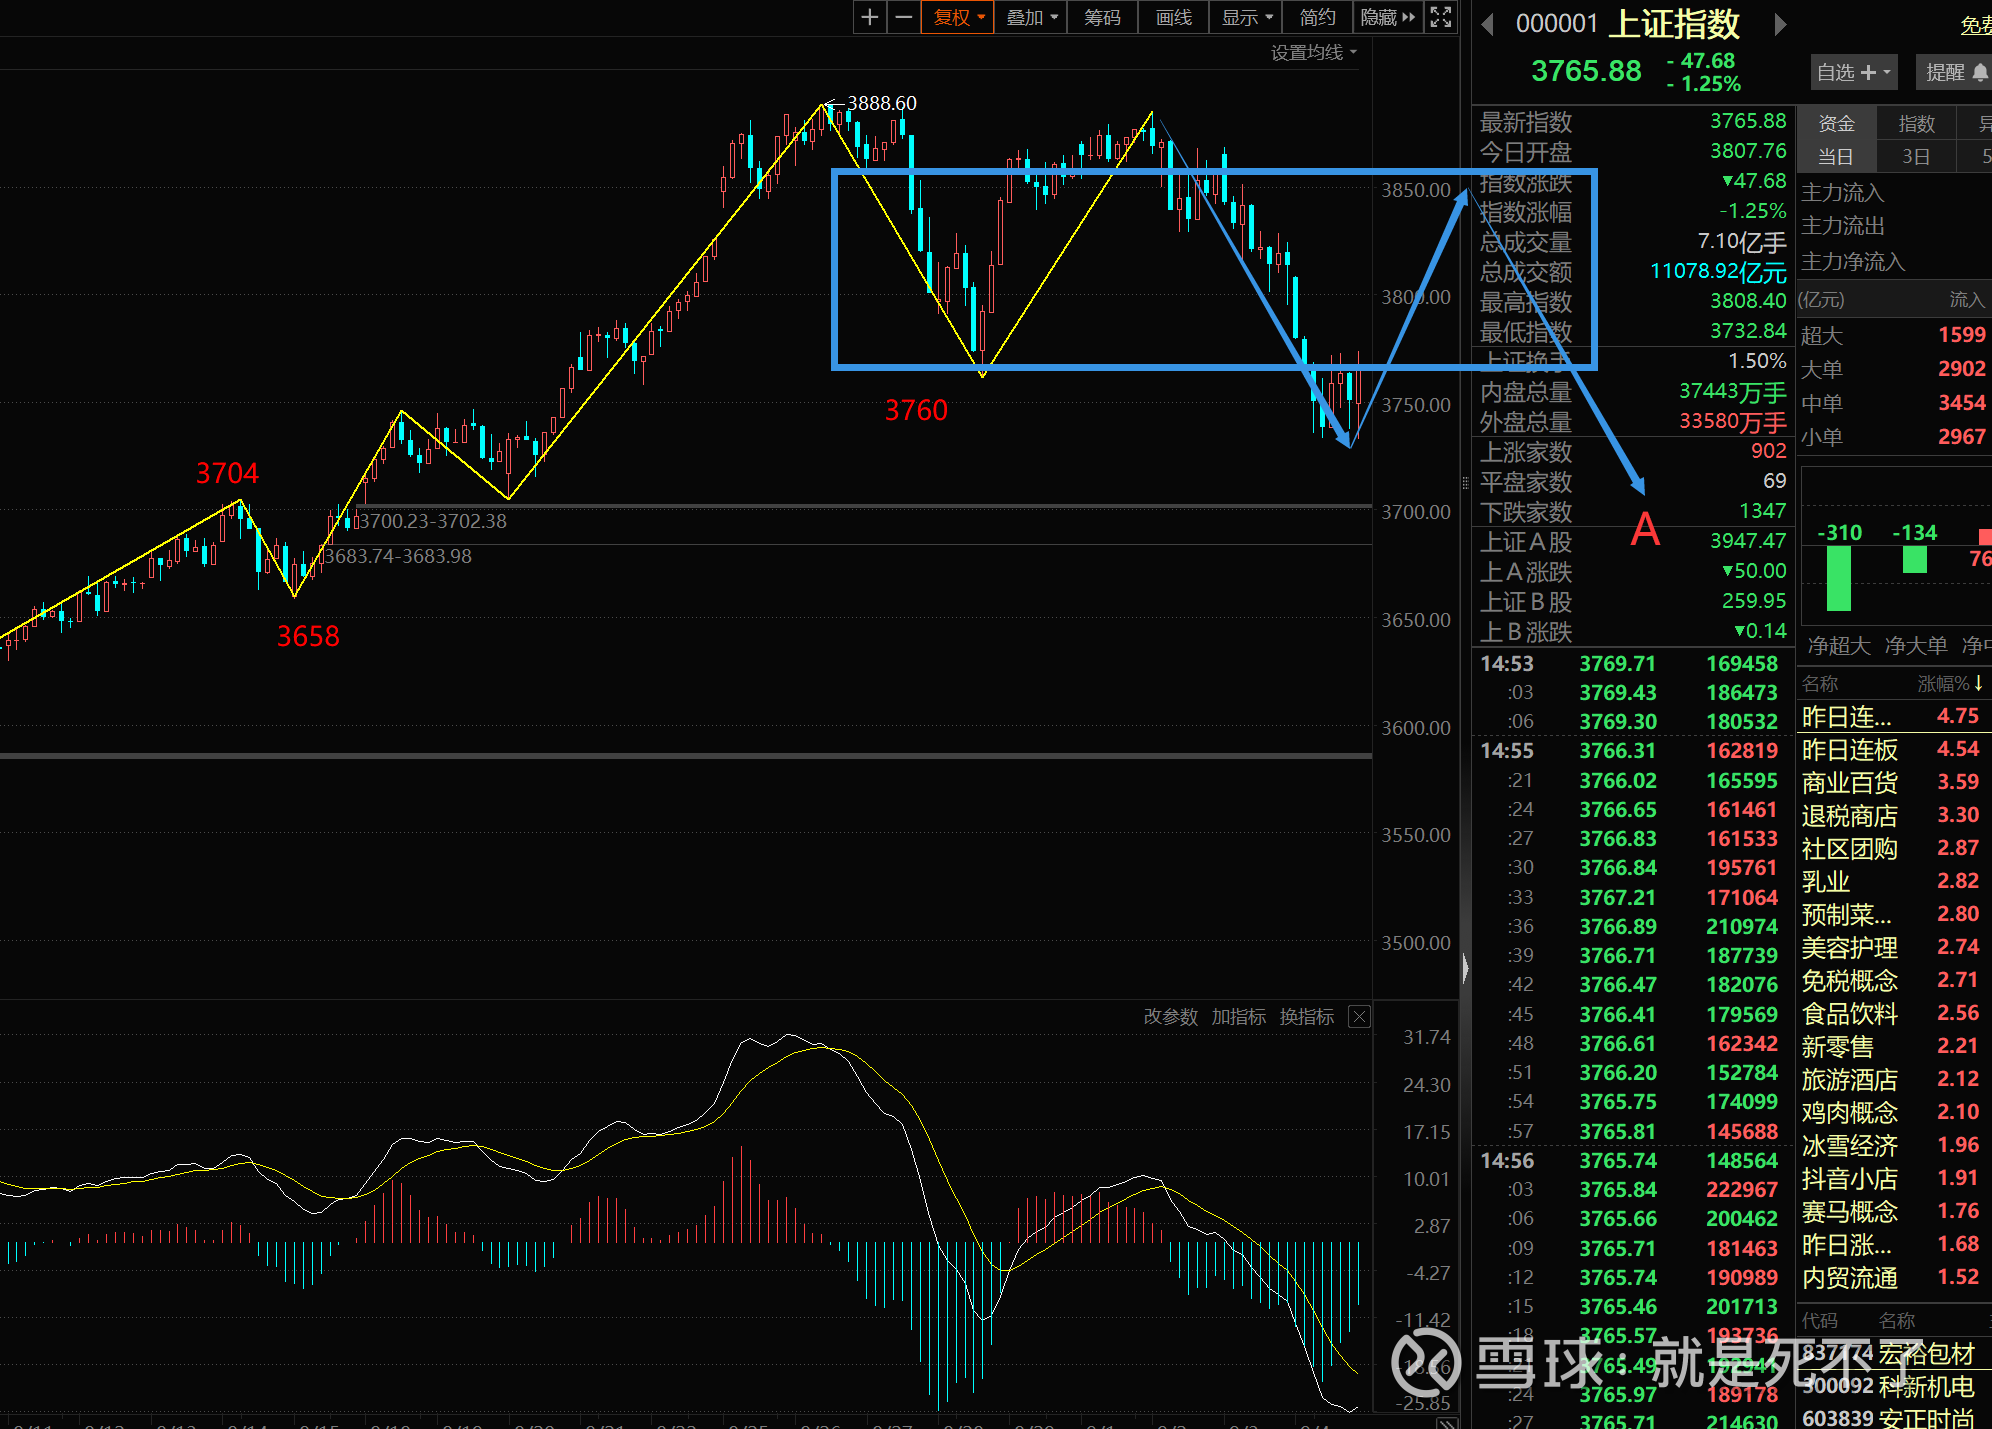Click 改参数 to edit parameters
The image size is (1992, 1429).
tap(1170, 1017)
